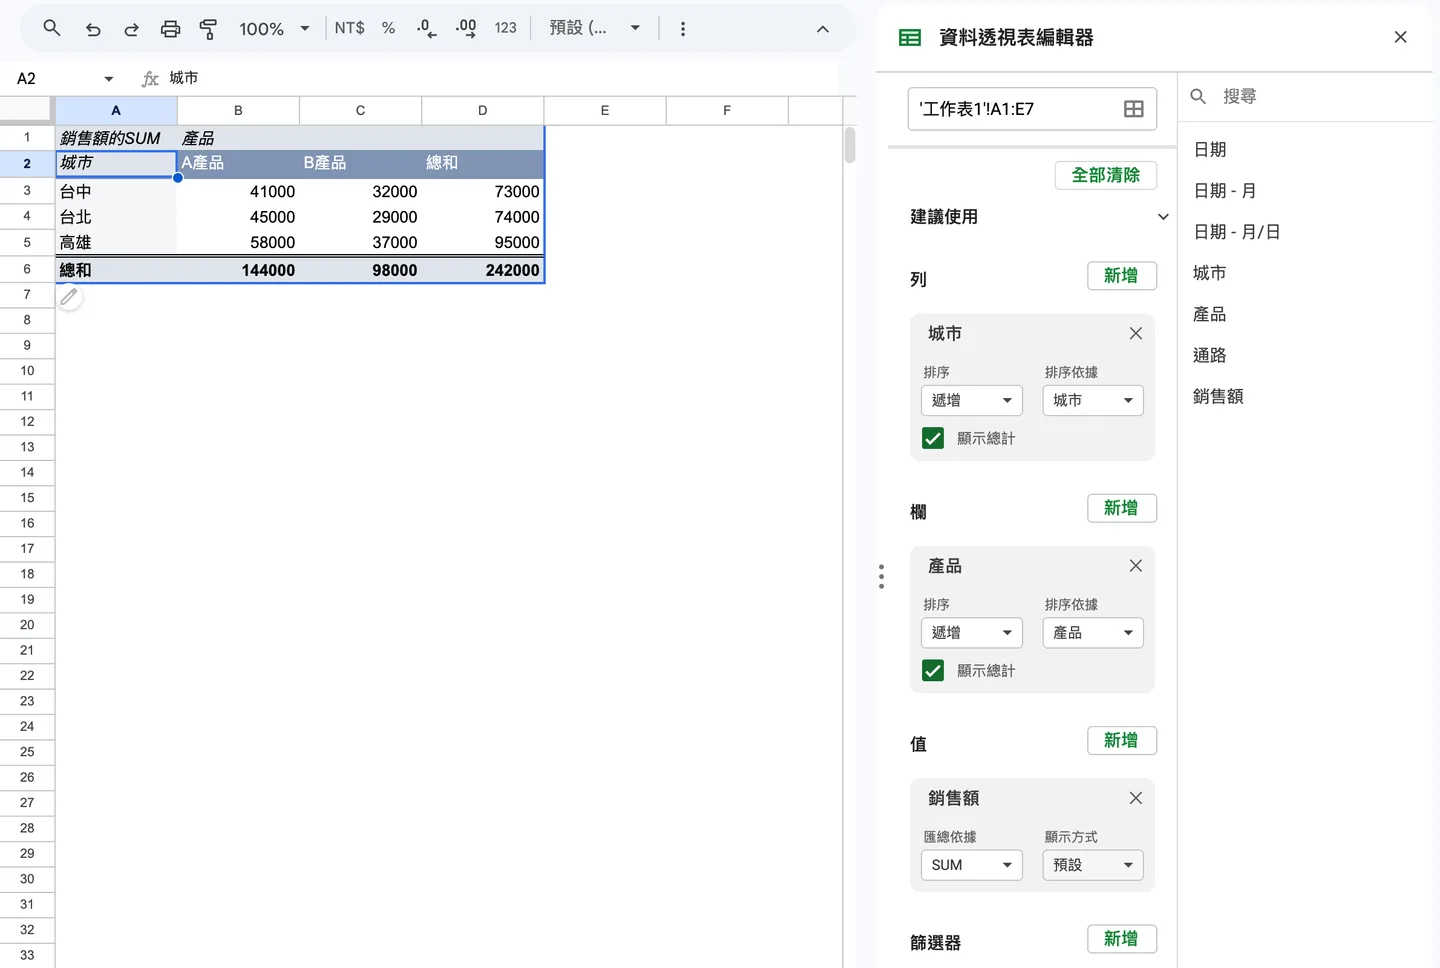Open the 產品 sort order 遞增 dropdown
Viewport: 1440px width, 968px height.
click(x=972, y=633)
